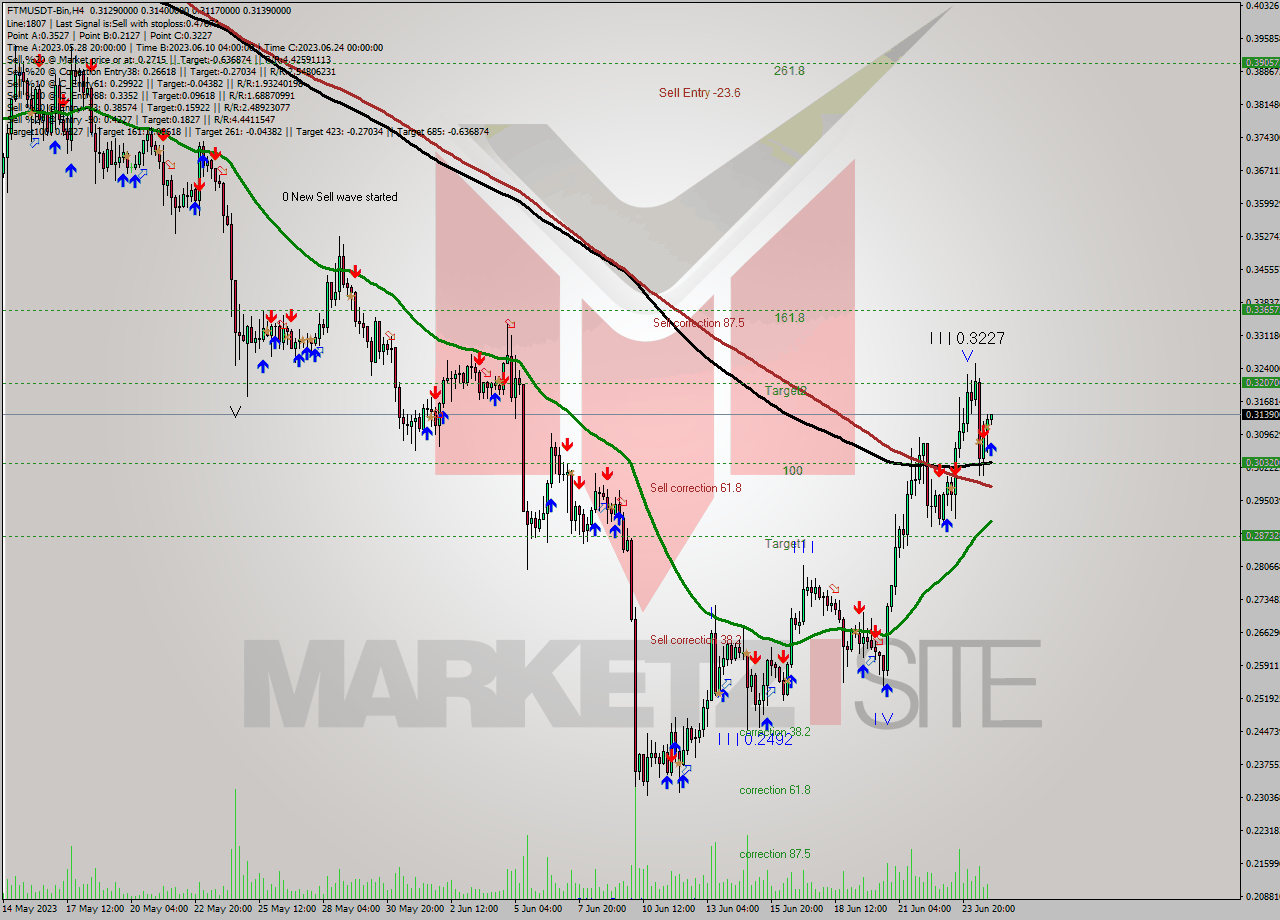Click the '14 May 2023' date label
The width and height of the screenshot is (1280, 920).
click(x=30, y=909)
